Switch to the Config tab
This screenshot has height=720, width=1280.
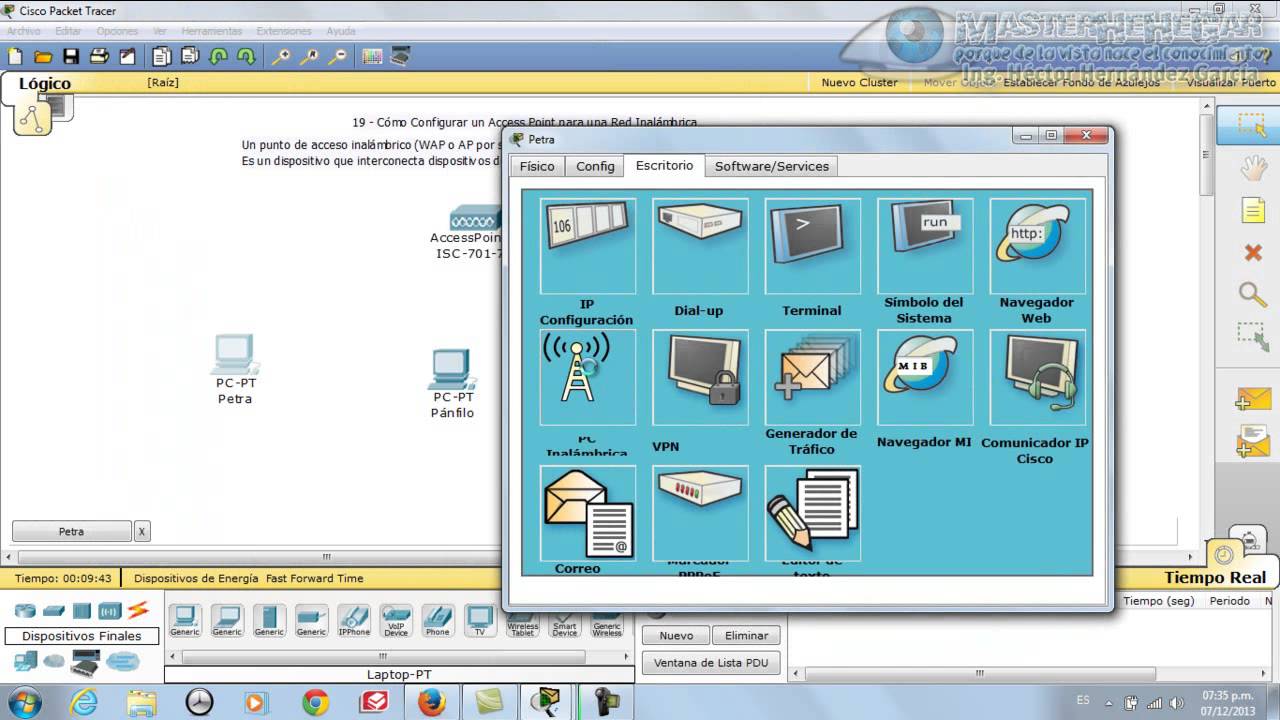[595, 166]
